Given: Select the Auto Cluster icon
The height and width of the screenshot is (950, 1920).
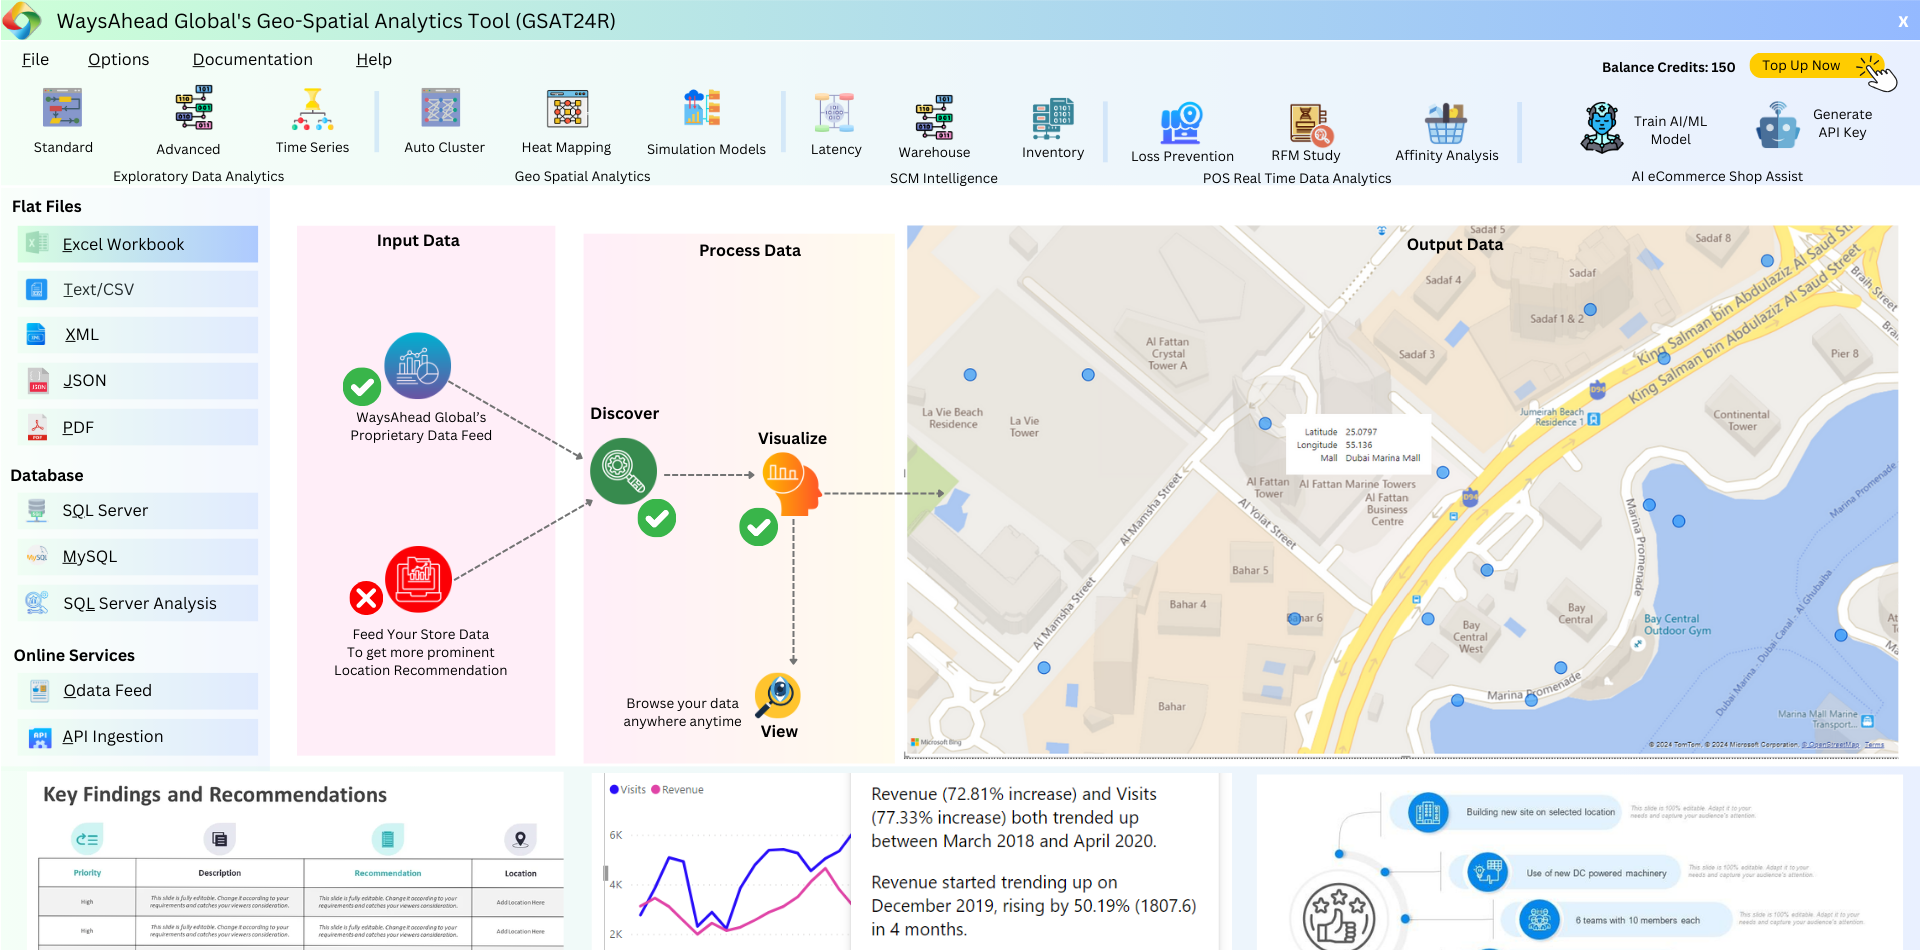Looking at the screenshot, I should click(441, 108).
